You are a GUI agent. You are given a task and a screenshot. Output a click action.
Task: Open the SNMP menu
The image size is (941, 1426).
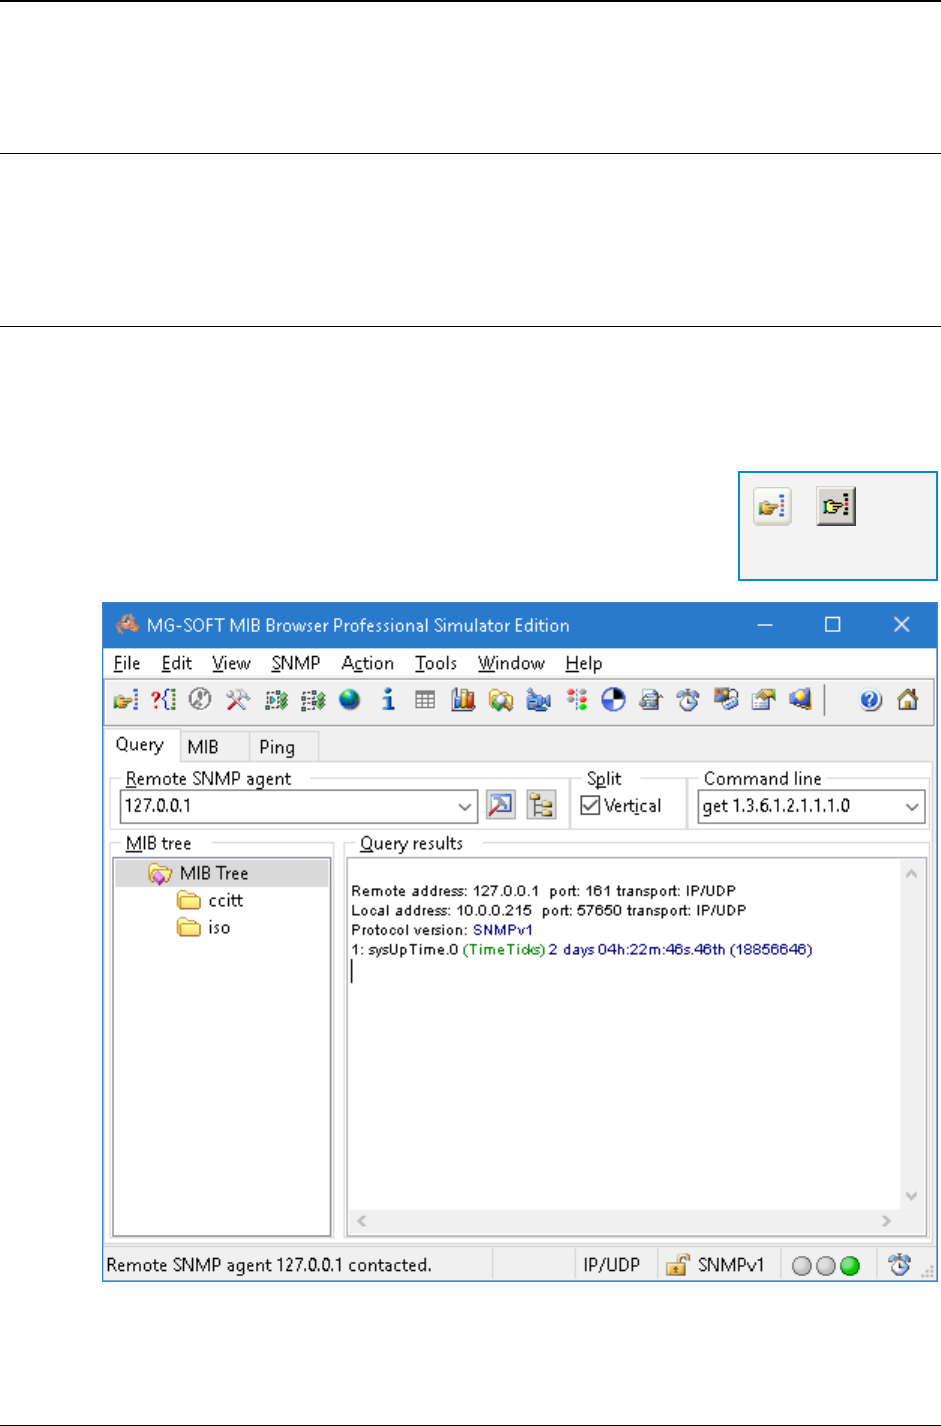pyautogui.click(x=295, y=663)
